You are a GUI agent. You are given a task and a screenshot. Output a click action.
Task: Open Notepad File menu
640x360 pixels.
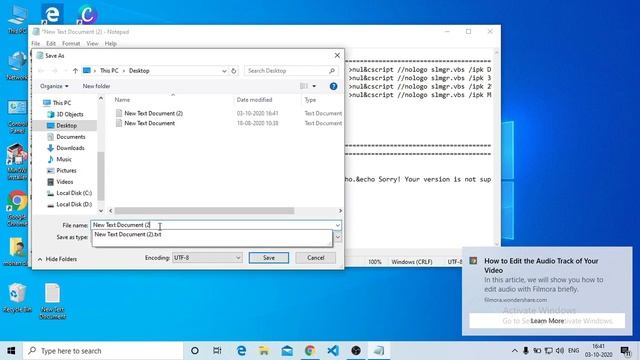[36, 43]
